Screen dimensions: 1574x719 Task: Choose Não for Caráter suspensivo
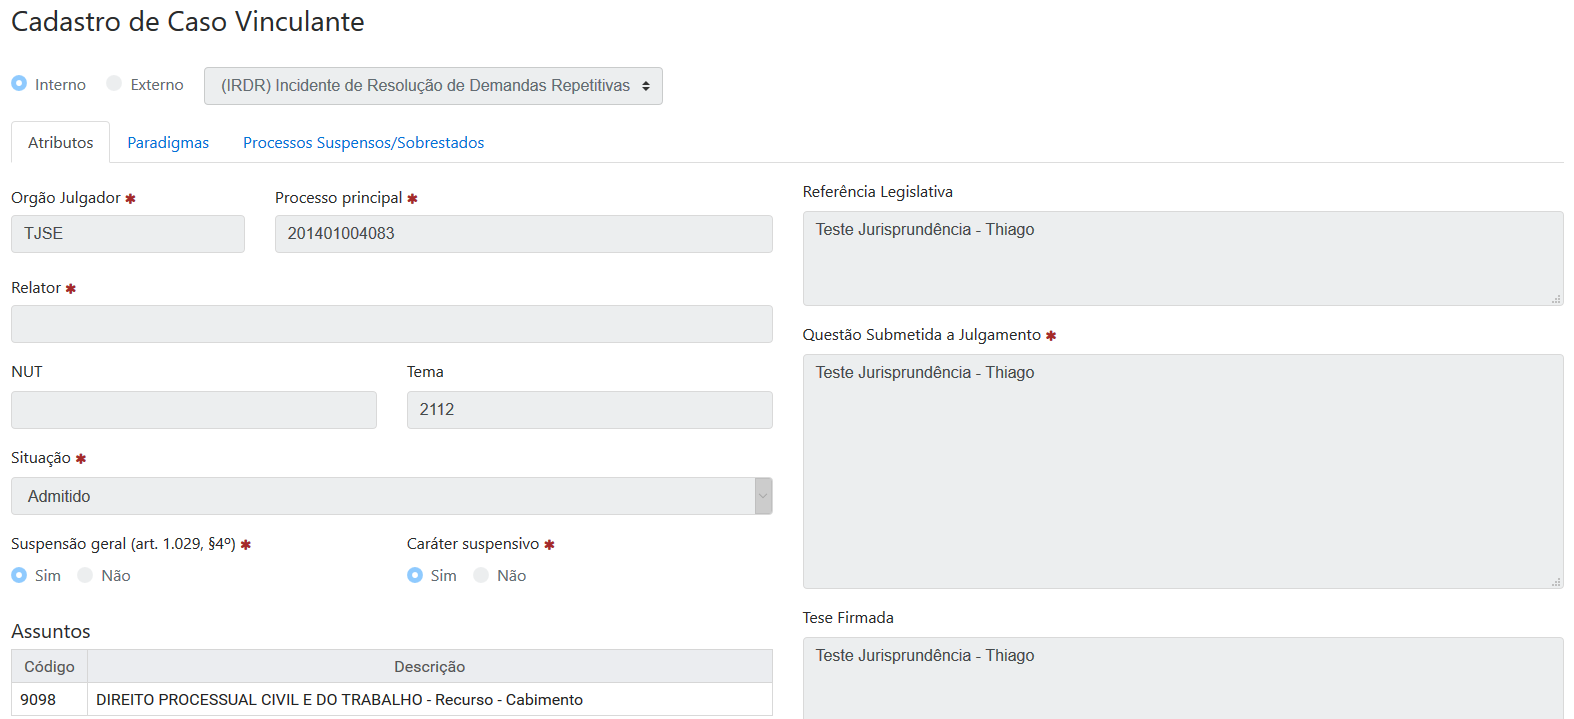coord(481,576)
